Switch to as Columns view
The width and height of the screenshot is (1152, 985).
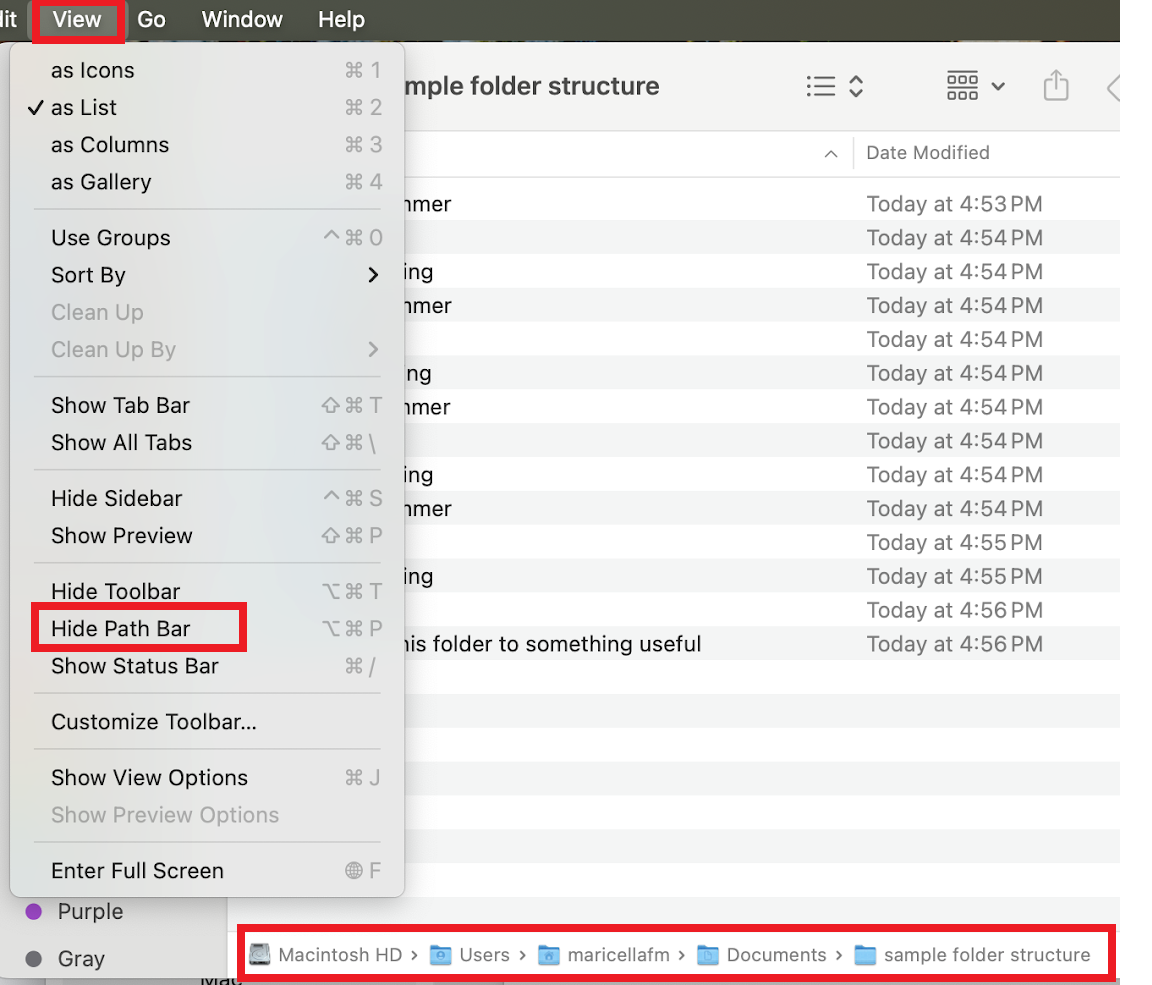pyautogui.click(x=207, y=145)
